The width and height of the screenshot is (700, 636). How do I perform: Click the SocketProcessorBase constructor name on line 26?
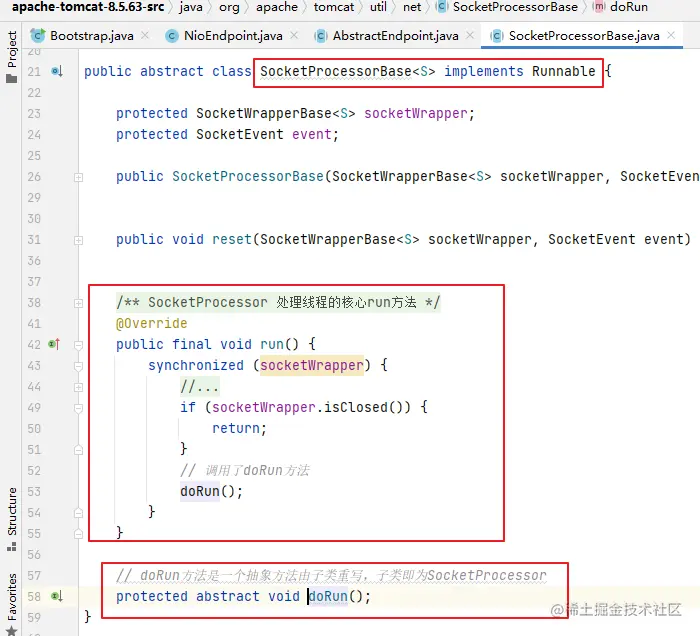coord(248,176)
